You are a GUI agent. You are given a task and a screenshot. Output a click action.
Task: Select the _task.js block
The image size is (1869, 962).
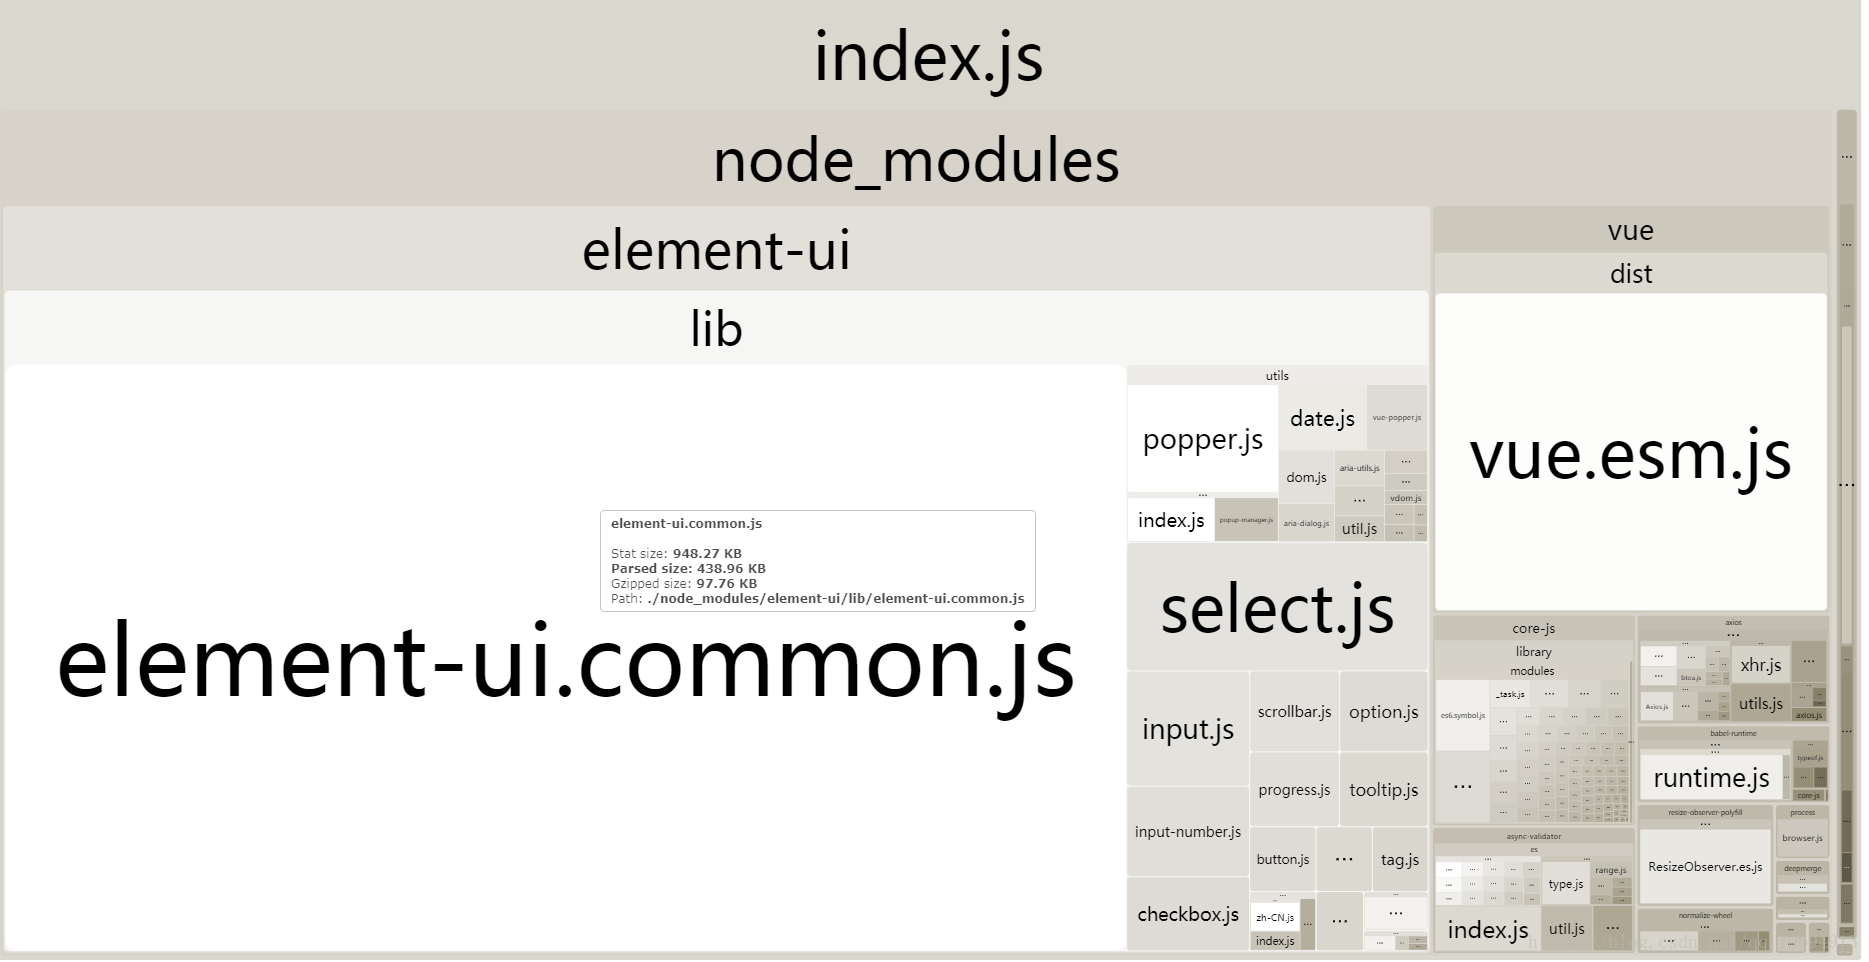[1510, 694]
